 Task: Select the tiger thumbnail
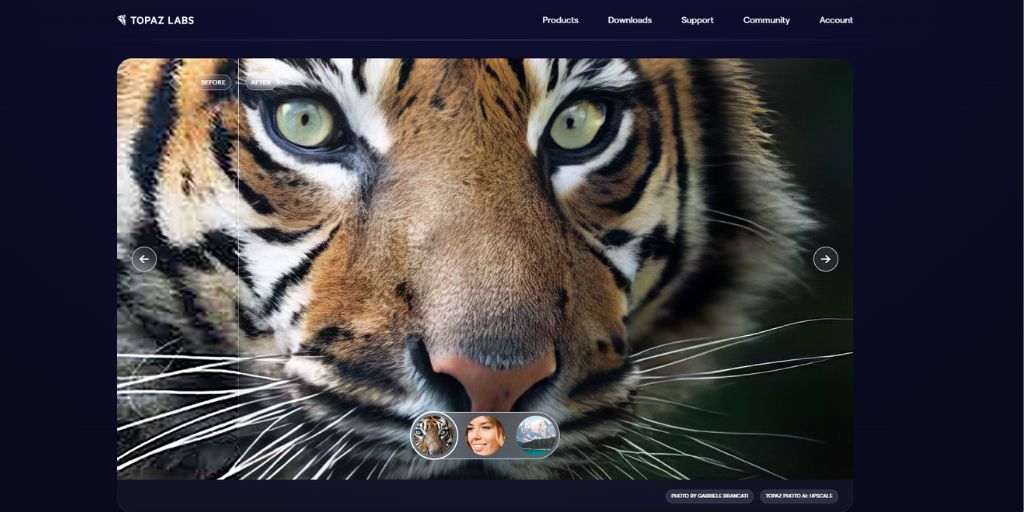coord(434,436)
